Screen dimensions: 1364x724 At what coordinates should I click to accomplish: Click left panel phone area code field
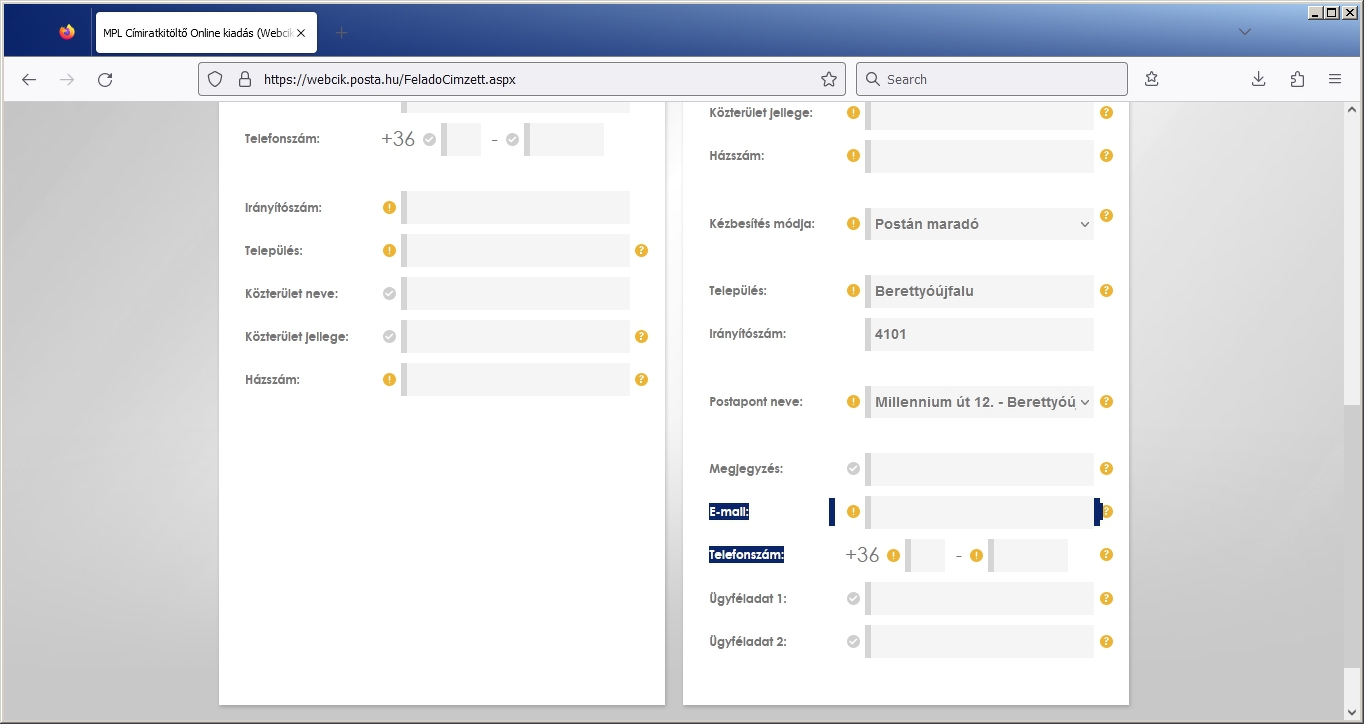click(461, 140)
